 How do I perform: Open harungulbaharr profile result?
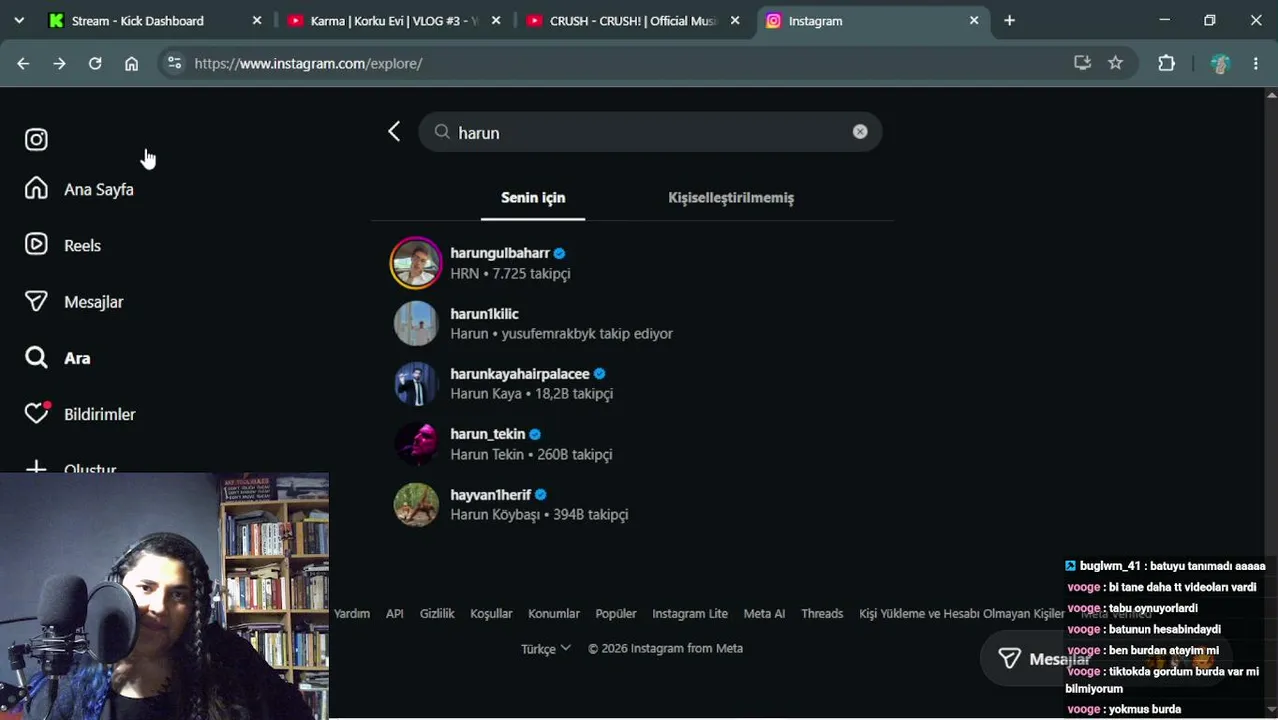635,263
